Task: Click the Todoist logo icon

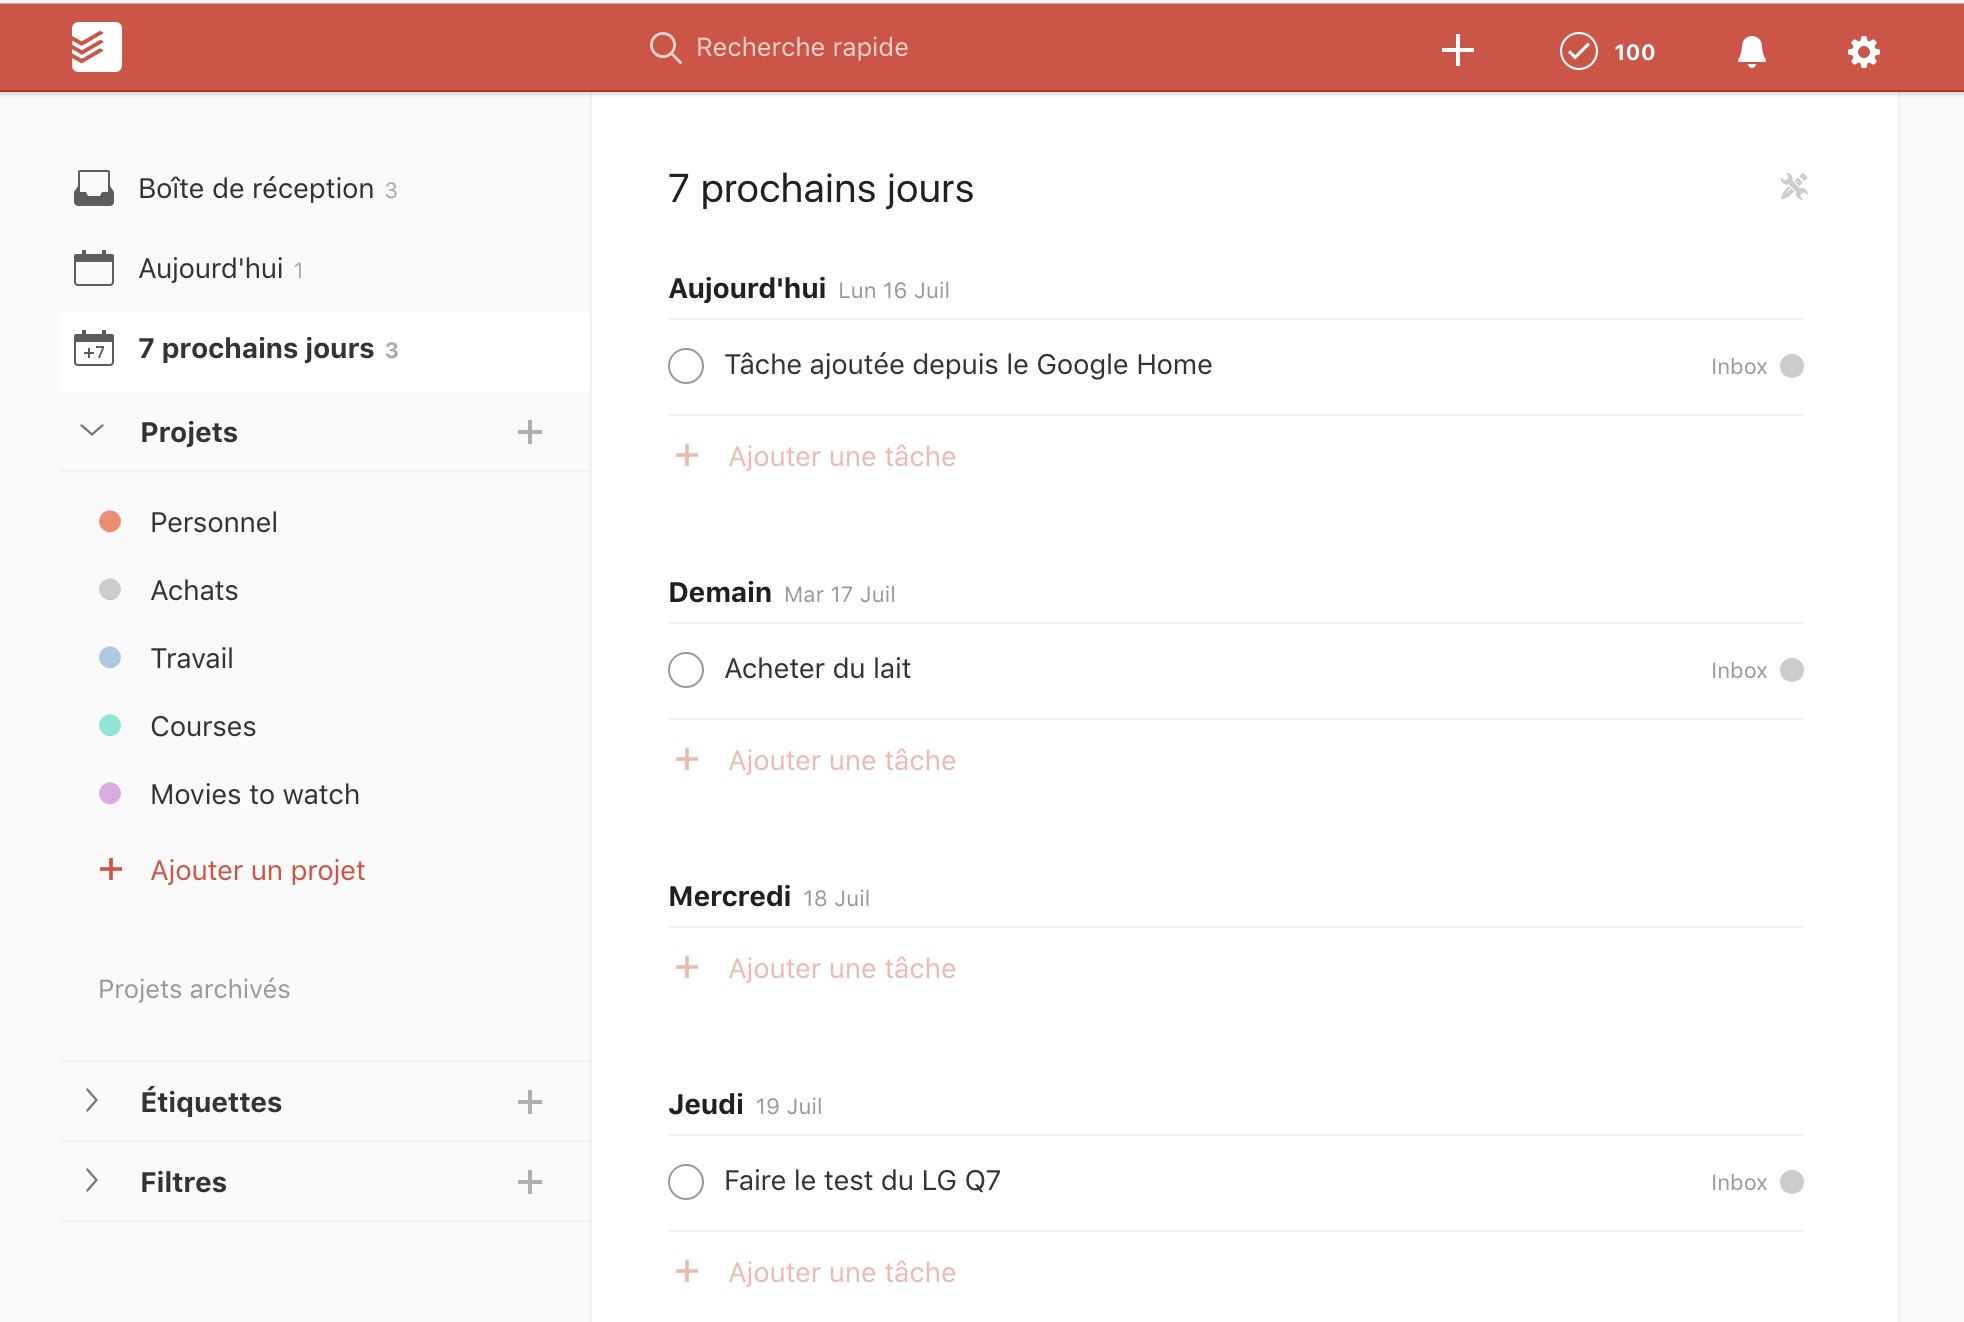Action: coord(96,47)
